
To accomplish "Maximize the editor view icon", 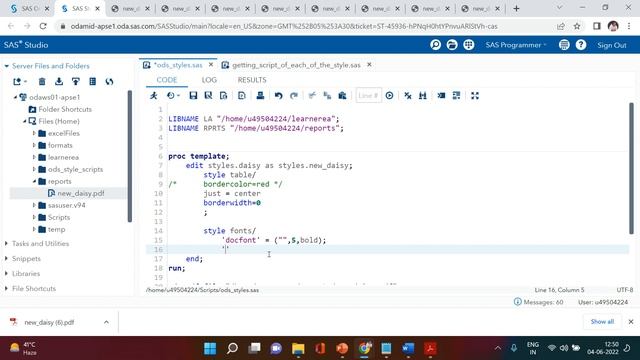I will point(475,96).
